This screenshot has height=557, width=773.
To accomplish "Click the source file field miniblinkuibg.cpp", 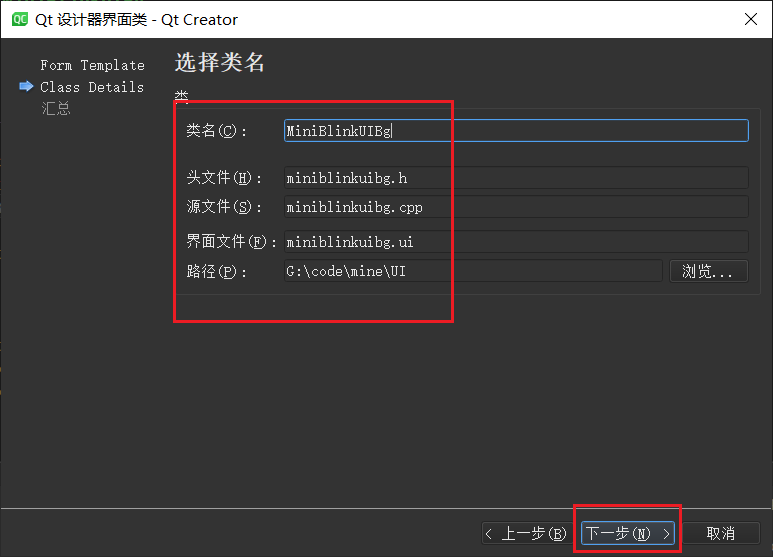I will coord(516,207).
